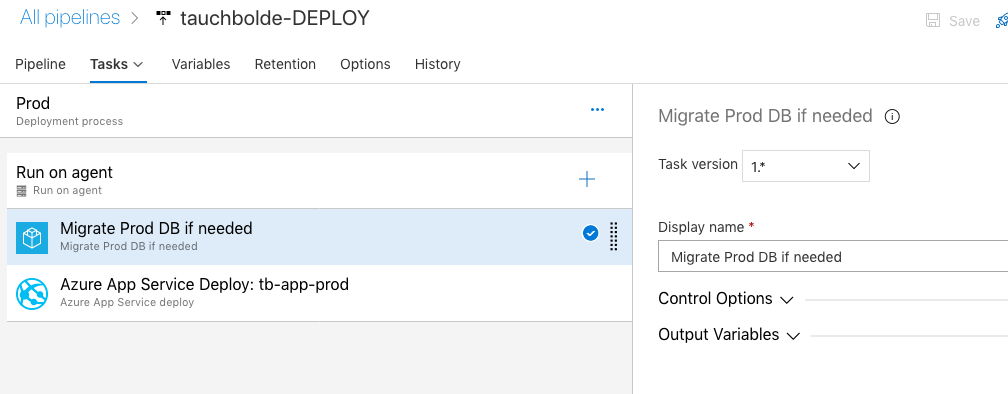This screenshot has height=394, width=1008.
Task: Open the Prod stage ellipsis menu
Action: (597, 110)
